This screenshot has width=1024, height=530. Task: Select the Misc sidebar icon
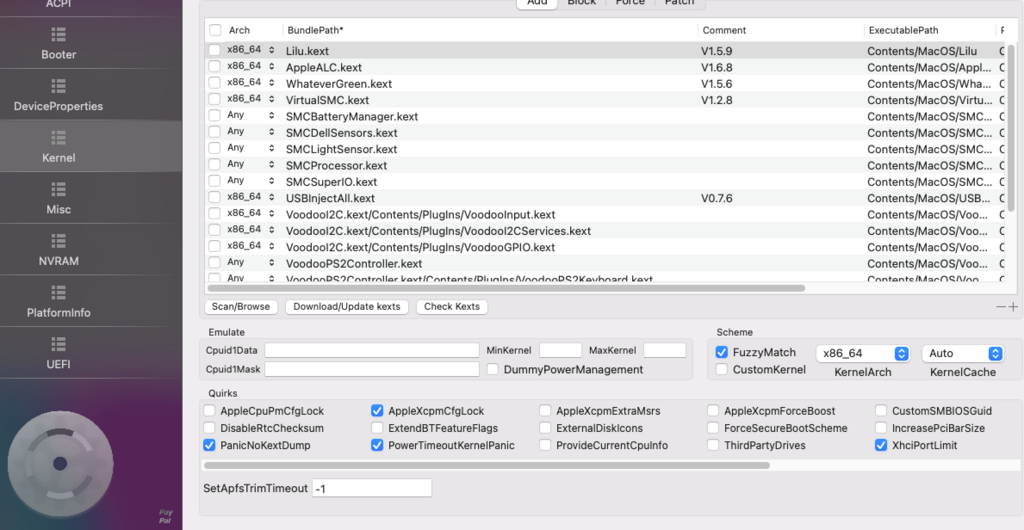click(58, 199)
